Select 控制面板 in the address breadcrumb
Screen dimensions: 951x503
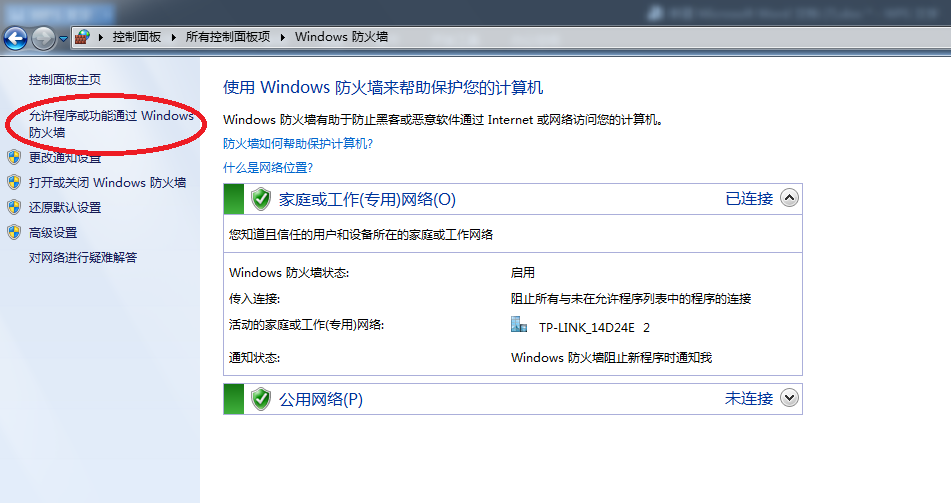(137, 37)
